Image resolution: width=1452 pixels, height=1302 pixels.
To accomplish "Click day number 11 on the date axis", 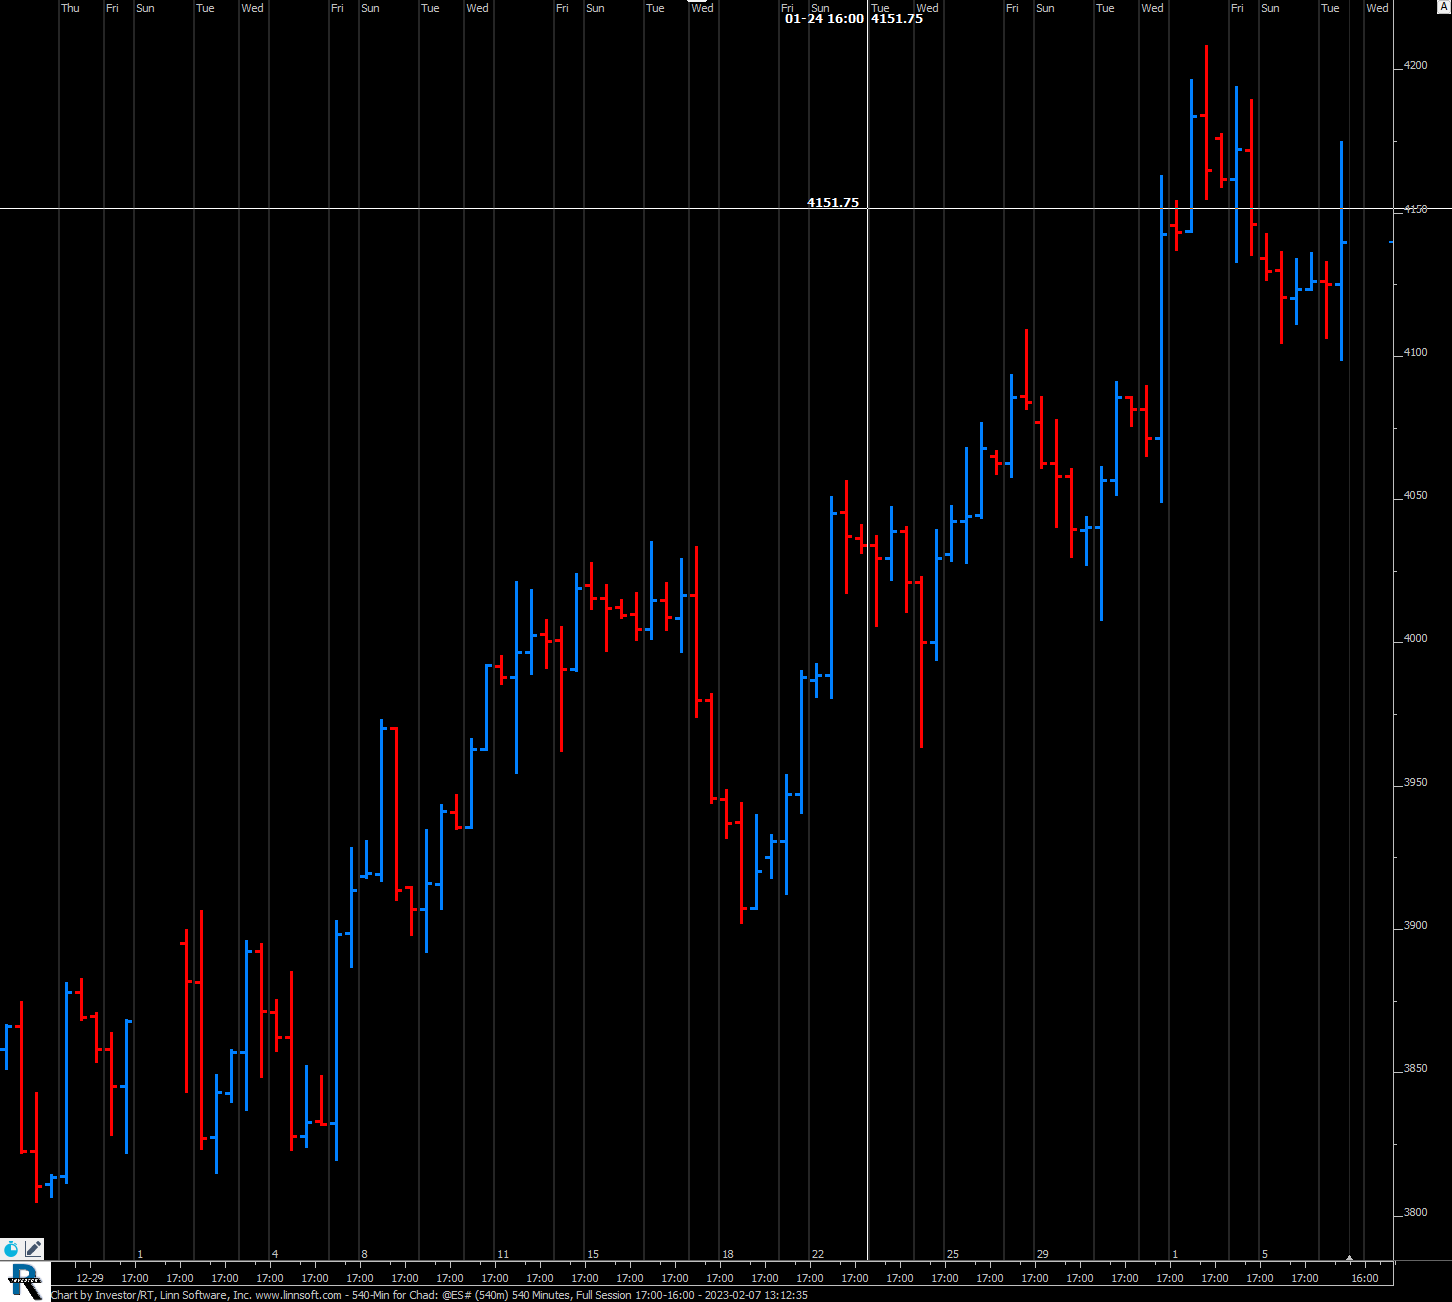I will coord(503,1254).
